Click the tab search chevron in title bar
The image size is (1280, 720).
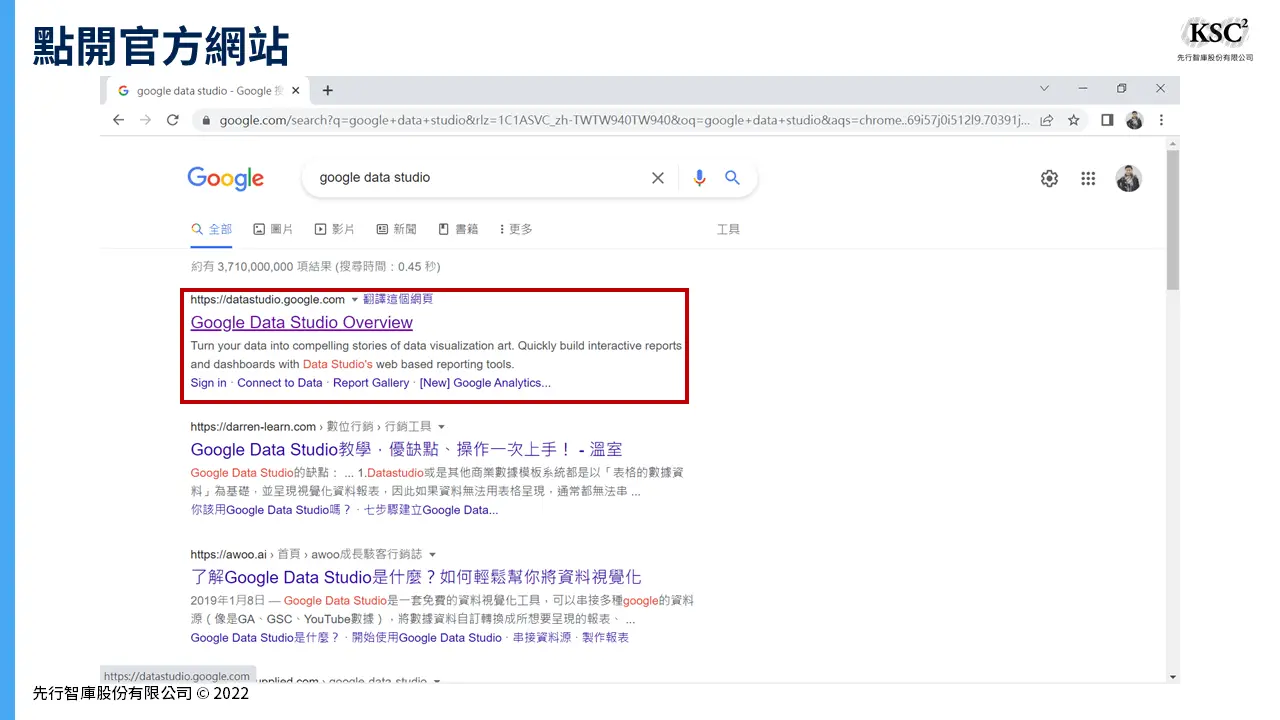coord(1044,89)
